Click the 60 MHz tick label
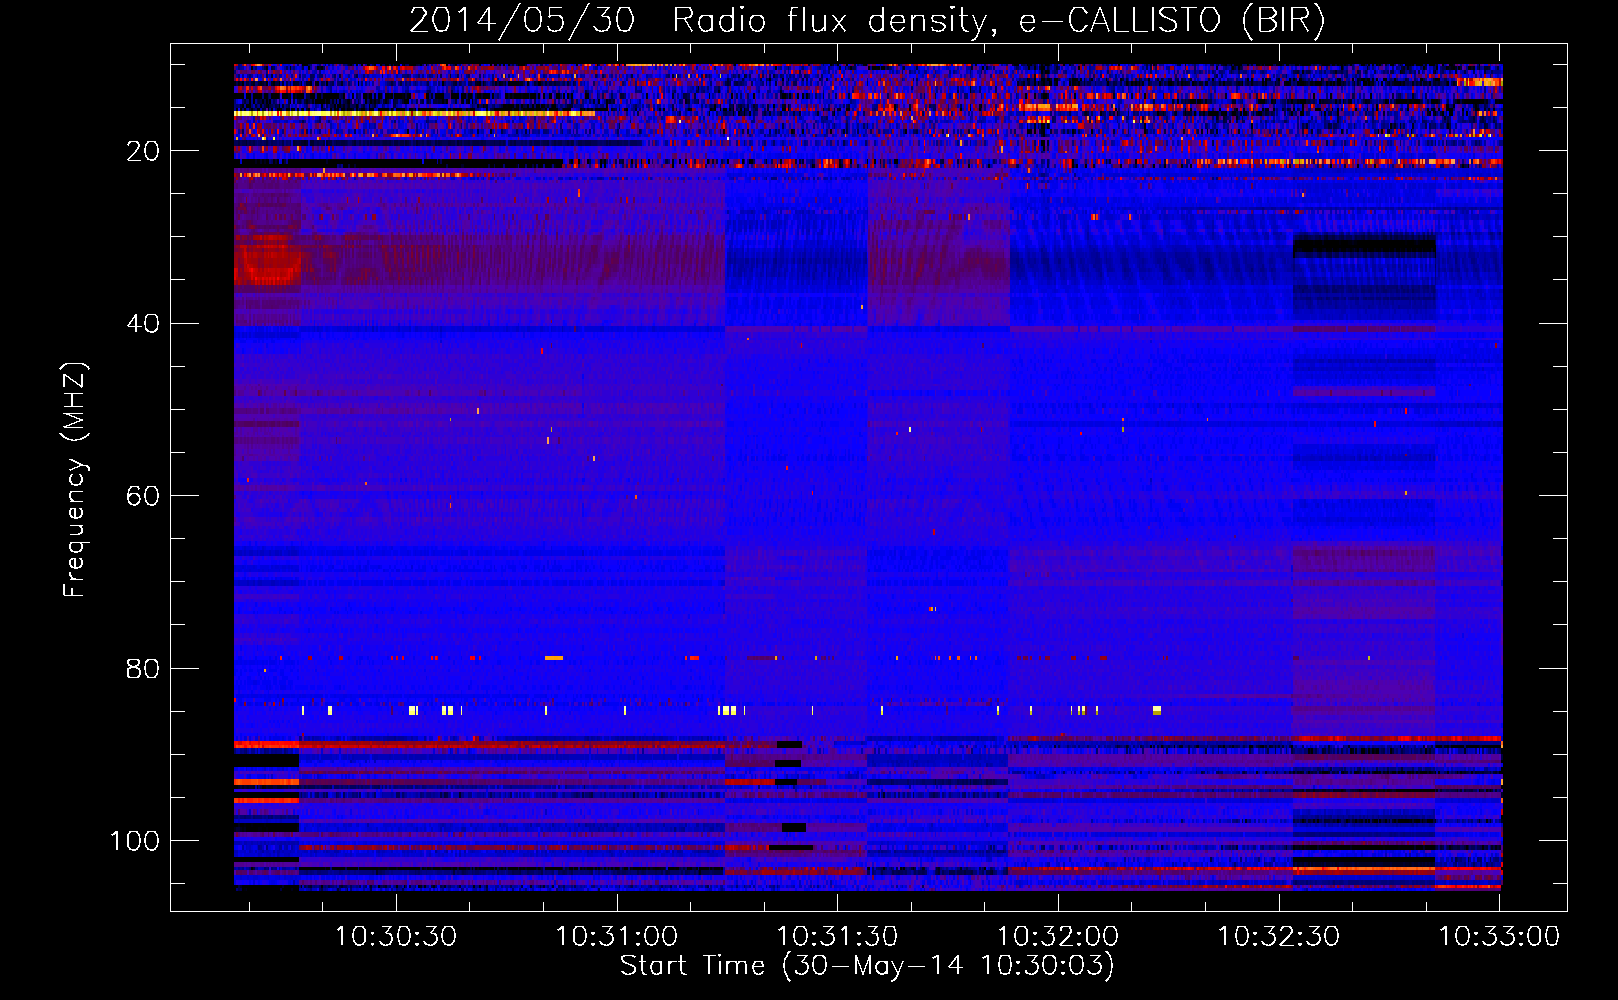 coord(143,496)
